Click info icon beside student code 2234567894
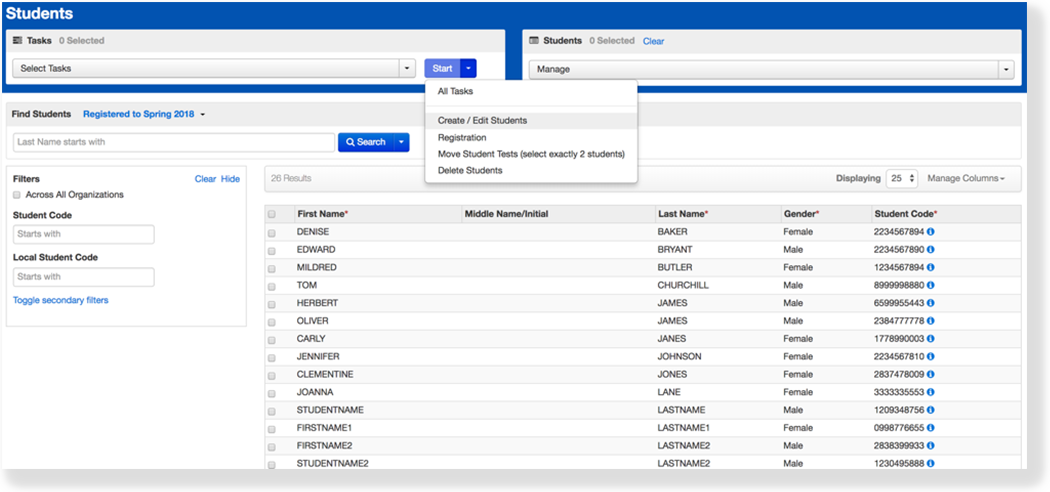The image size is (1050, 492). click(932, 232)
